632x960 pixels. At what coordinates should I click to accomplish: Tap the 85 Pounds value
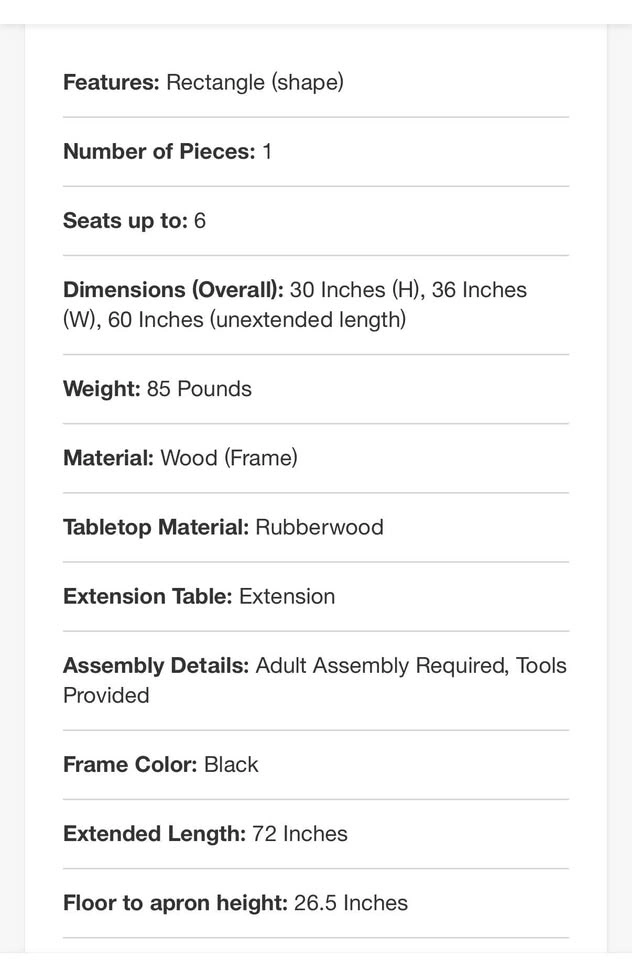pyautogui.click(x=199, y=389)
